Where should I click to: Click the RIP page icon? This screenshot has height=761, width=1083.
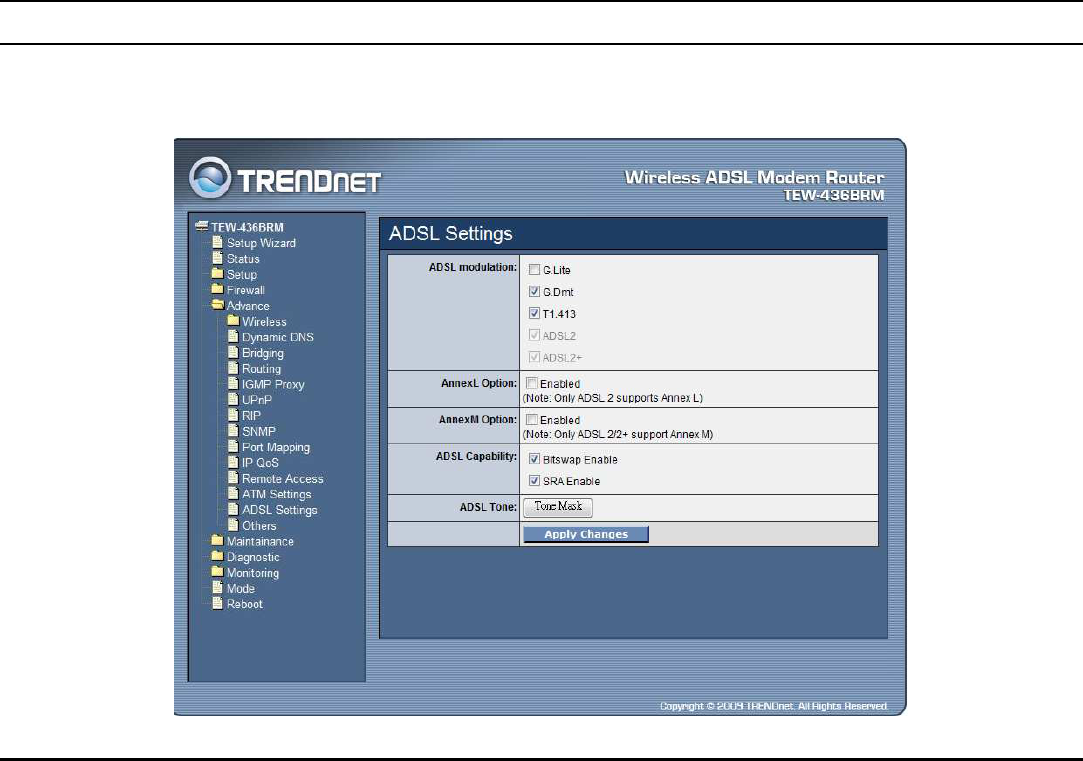233,414
